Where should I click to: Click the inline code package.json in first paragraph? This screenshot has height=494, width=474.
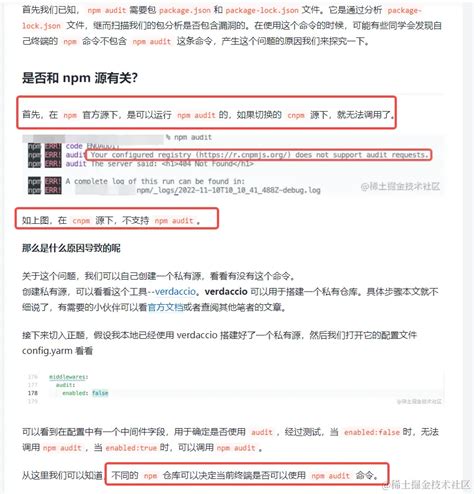[x=185, y=10]
